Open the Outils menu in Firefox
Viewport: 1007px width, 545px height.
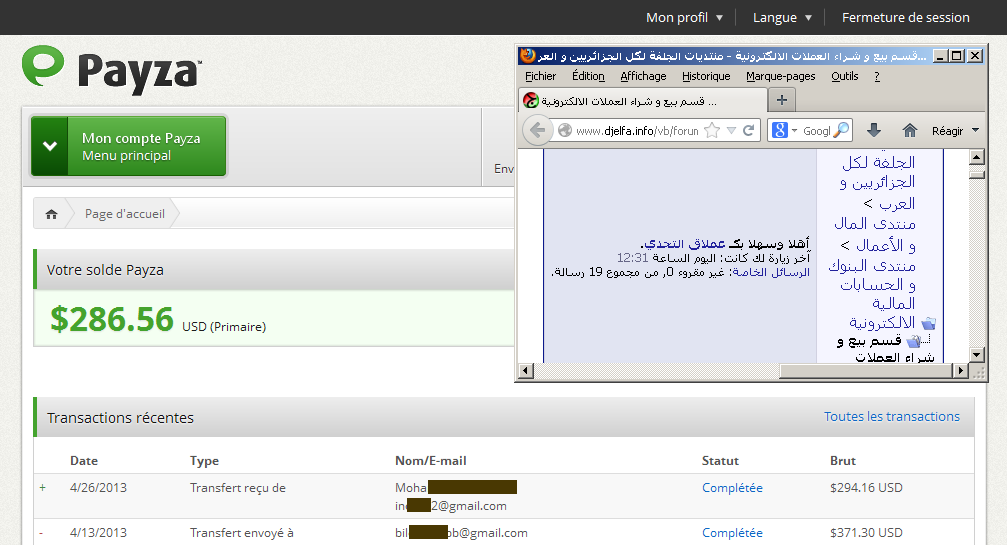[x=845, y=76]
